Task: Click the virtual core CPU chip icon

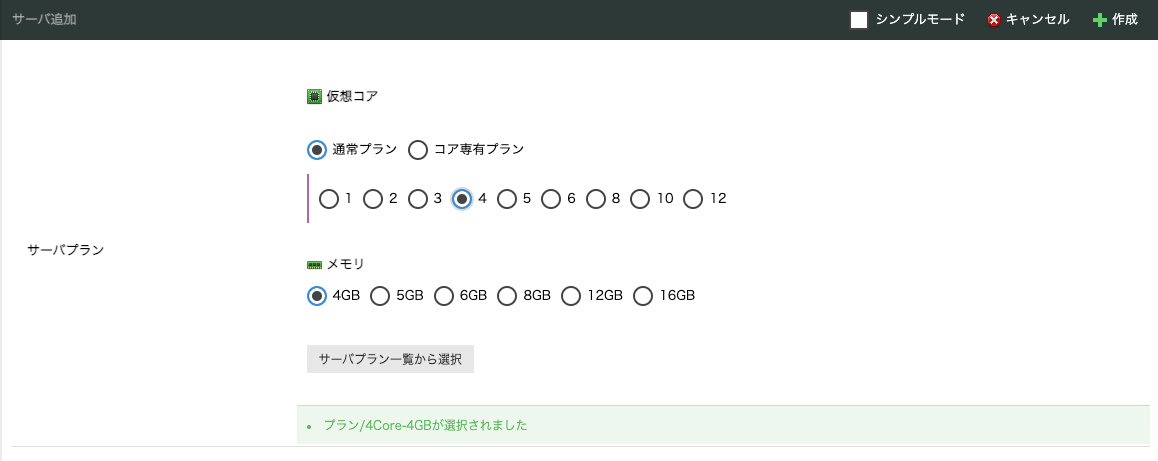Action: click(314, 96)
